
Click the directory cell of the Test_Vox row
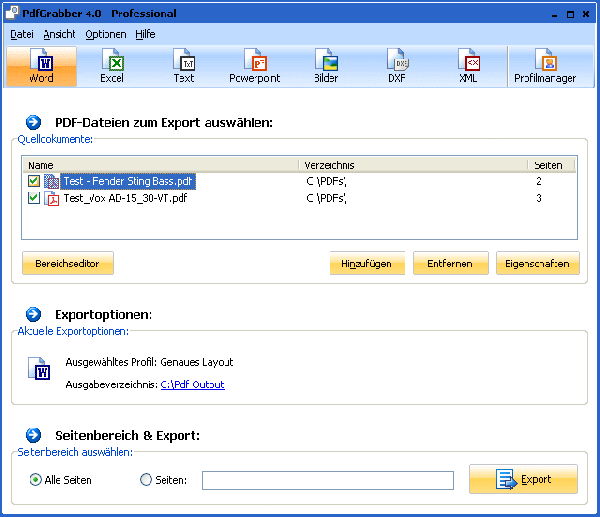(326, 198)
